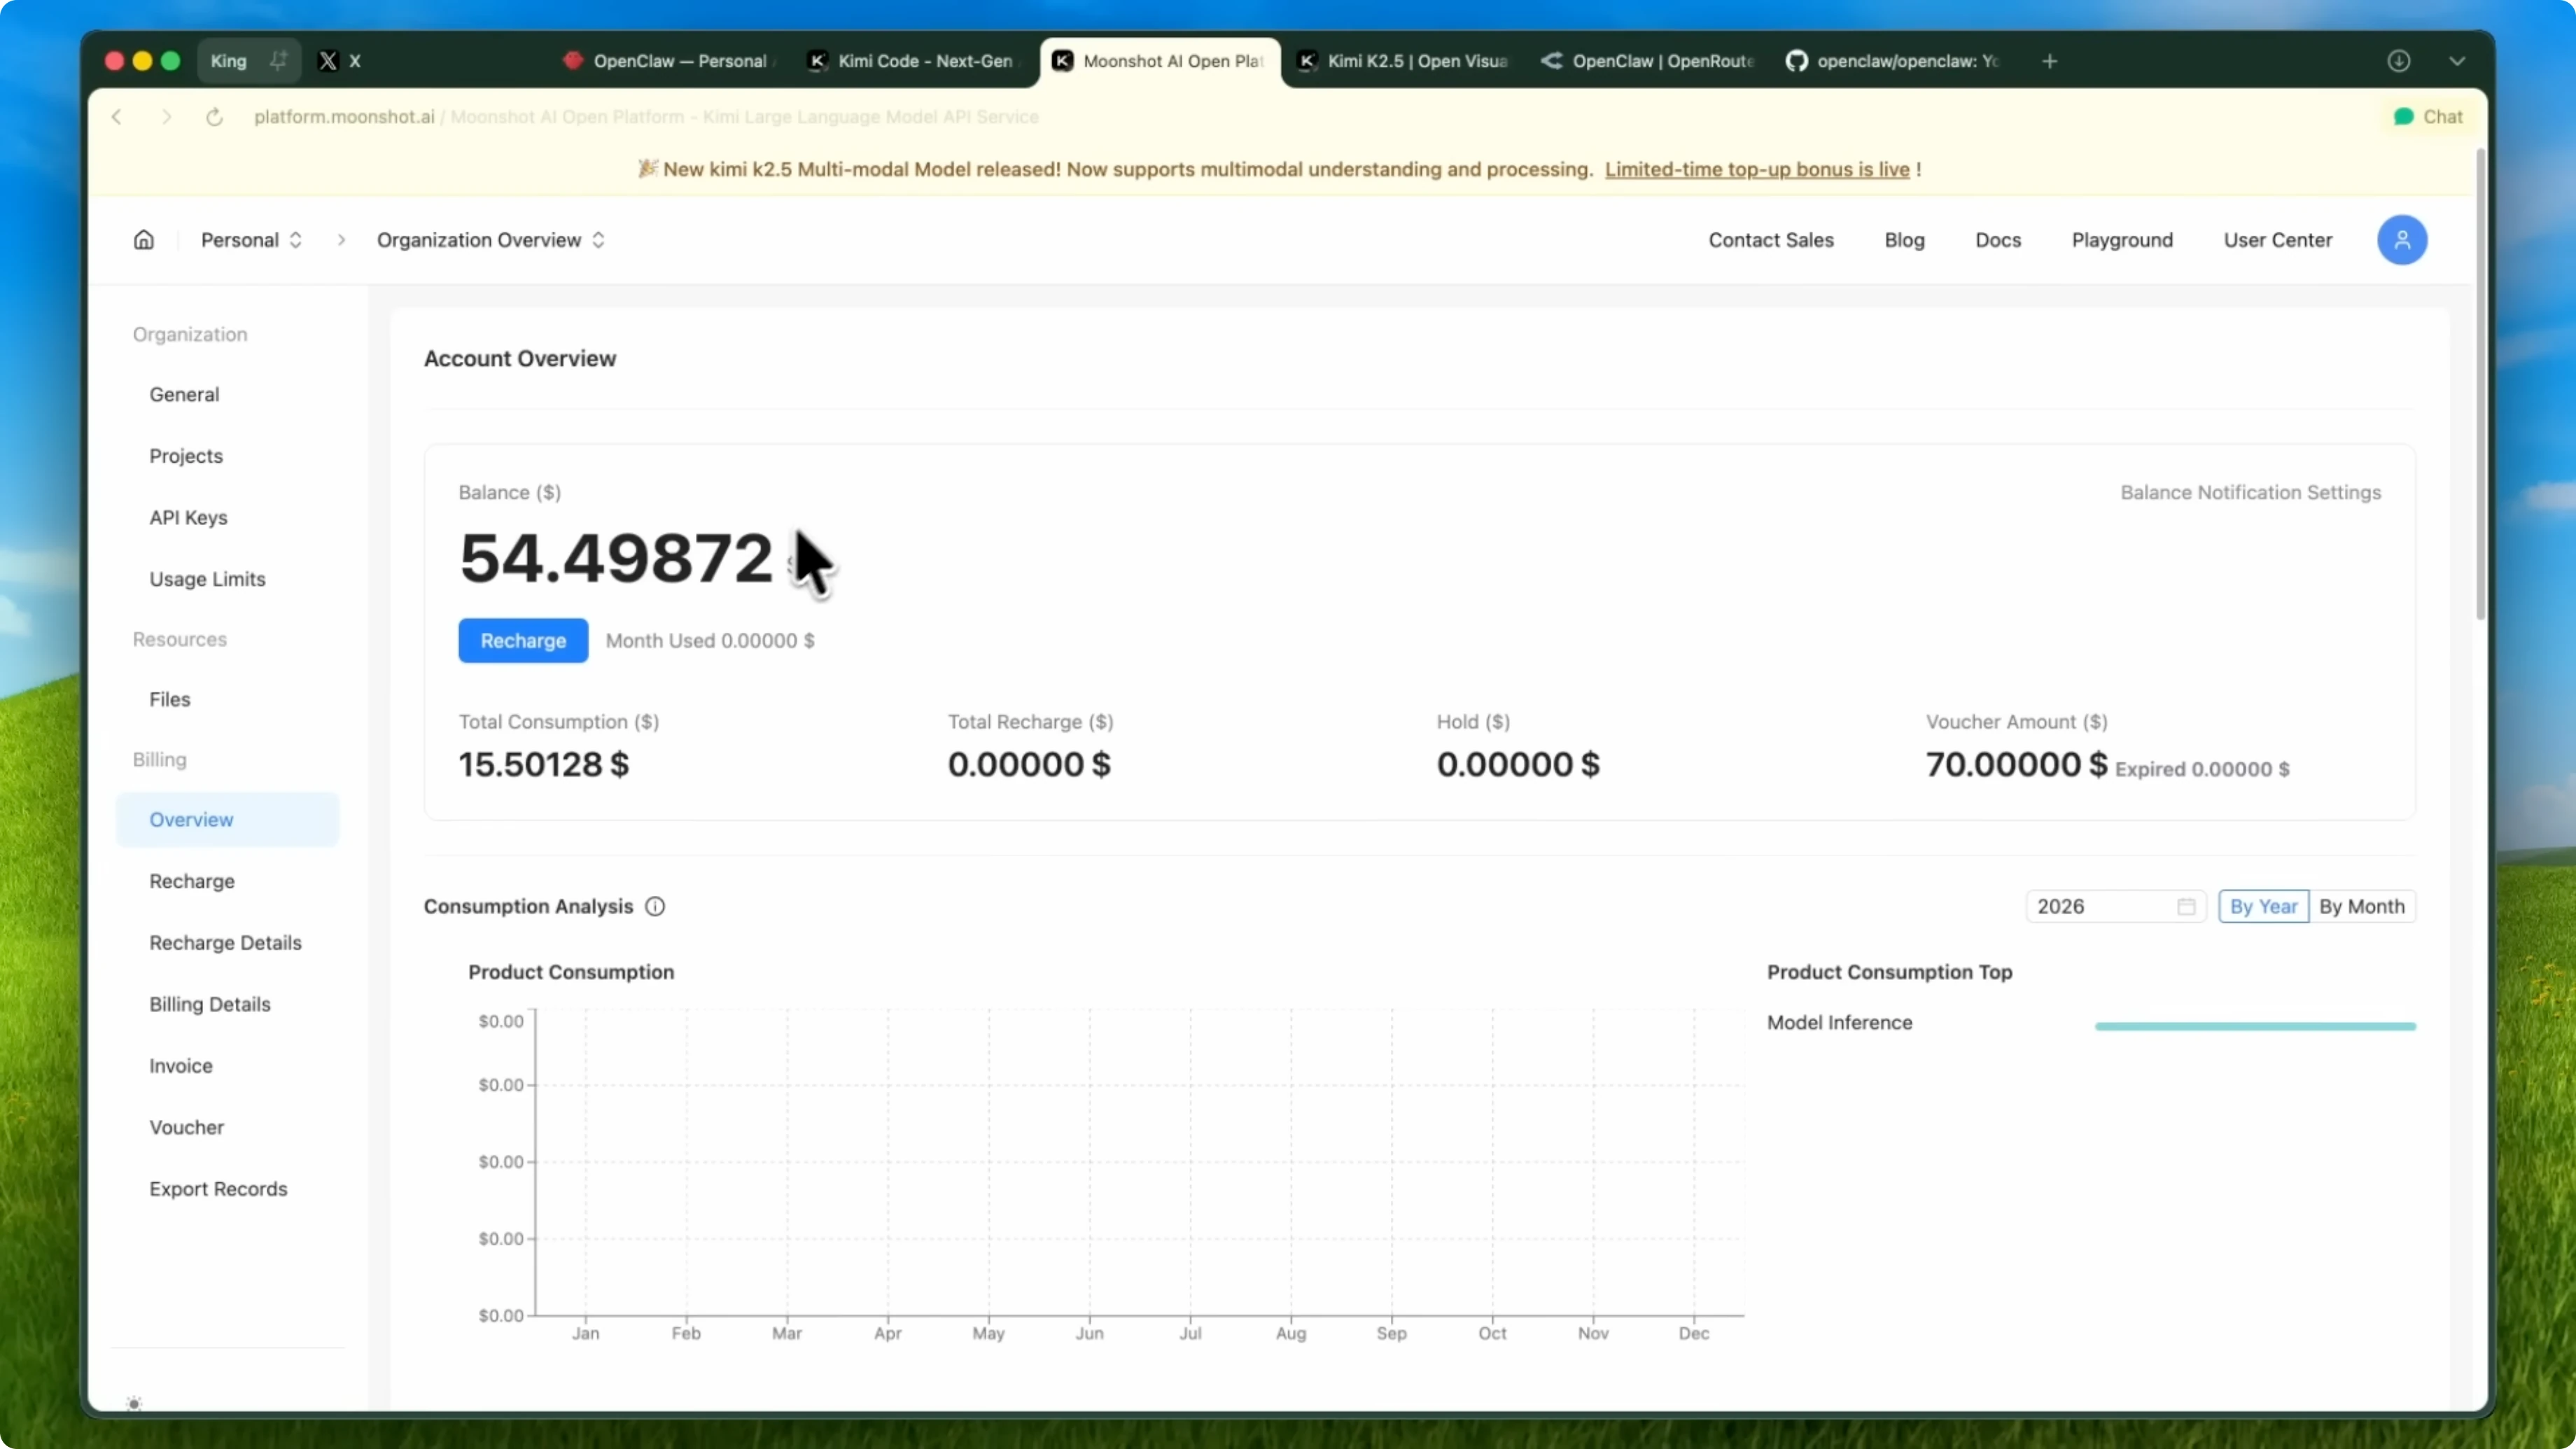Screen dimensions: 2576x1449
Task: Click the Model Inference consumption bar
Action: coord(2255,1025)
